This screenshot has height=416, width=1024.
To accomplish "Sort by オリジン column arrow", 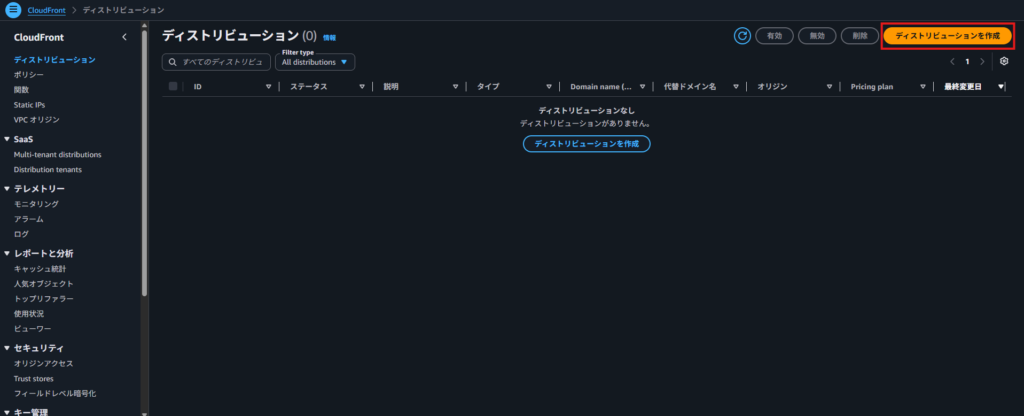I will (x=829, y=86).
